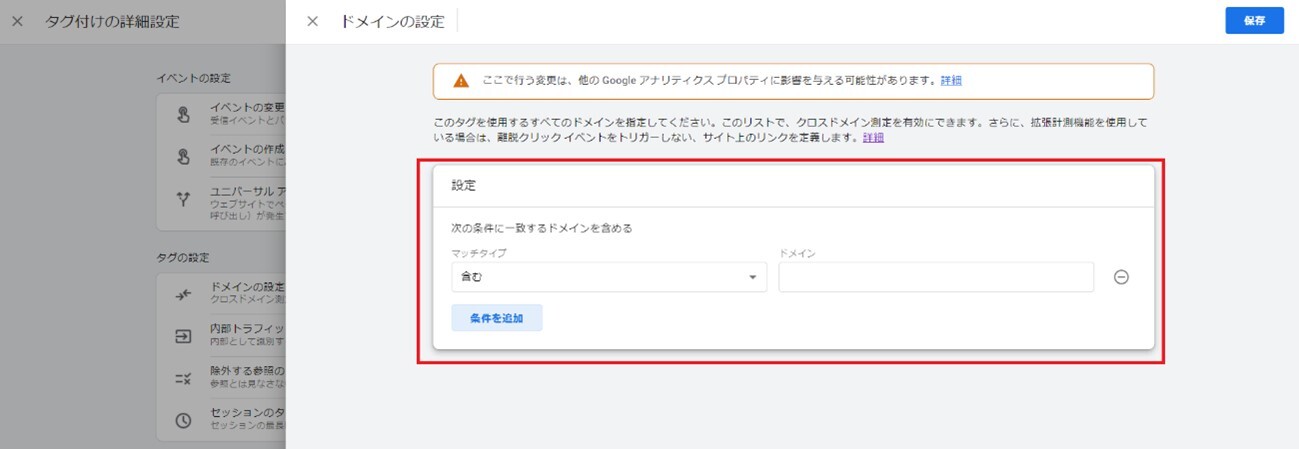Expand the マッチタイプ dropdown showing 含む
Viewport: 1299px width, 449px height.
tap(609, 277)
